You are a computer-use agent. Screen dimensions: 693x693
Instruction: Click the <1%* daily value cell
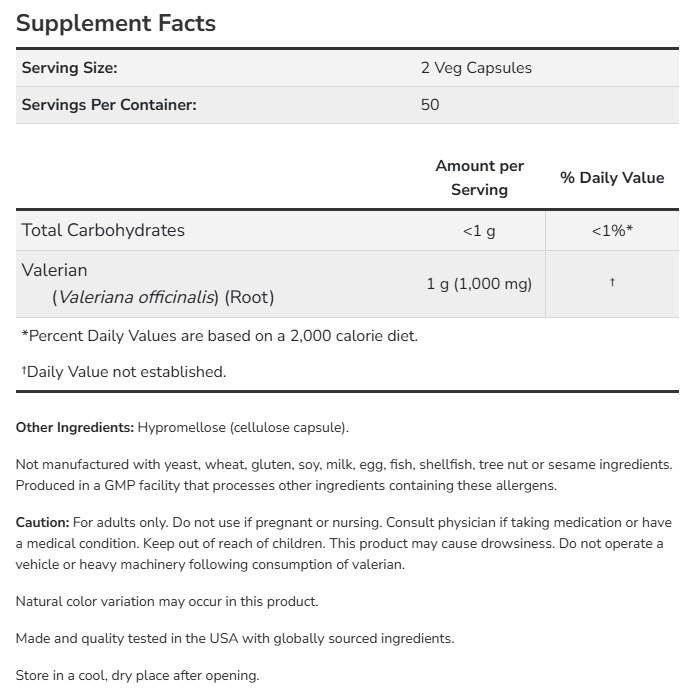[611, 231]
